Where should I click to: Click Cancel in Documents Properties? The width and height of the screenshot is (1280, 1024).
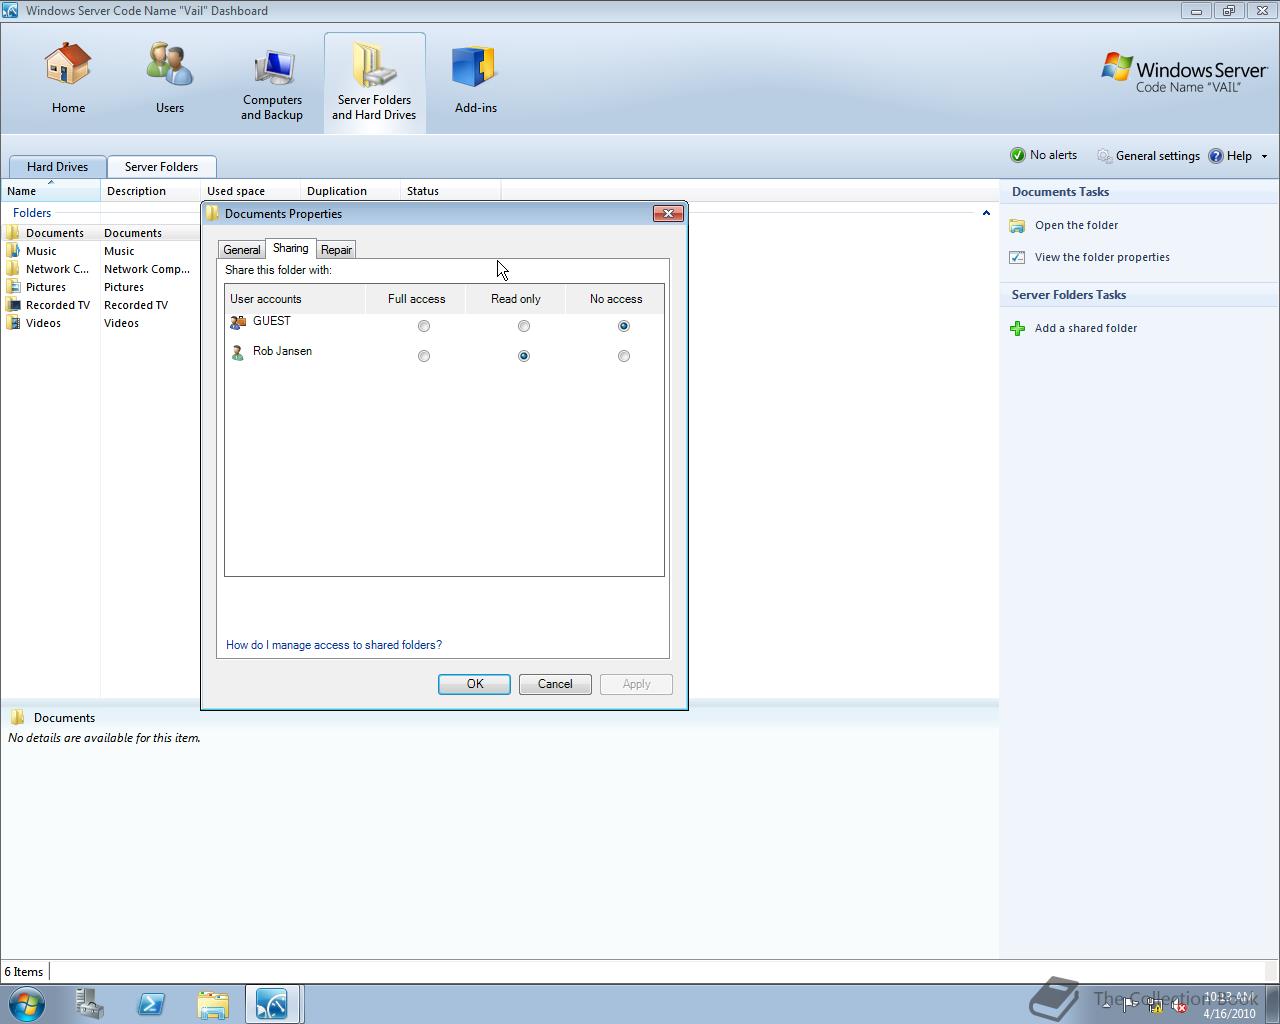click(x=555, y=684)
